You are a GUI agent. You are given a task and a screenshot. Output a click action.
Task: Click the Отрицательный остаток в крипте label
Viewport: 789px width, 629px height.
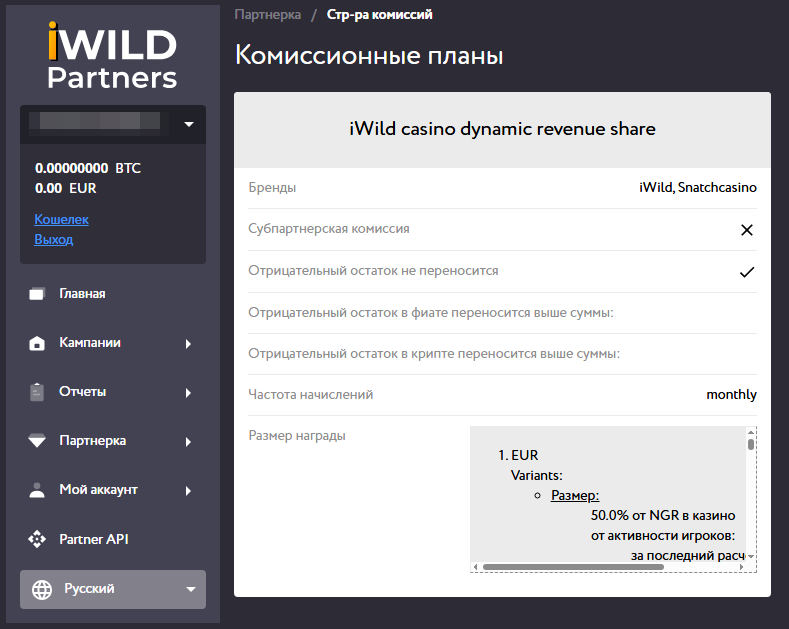434,354
